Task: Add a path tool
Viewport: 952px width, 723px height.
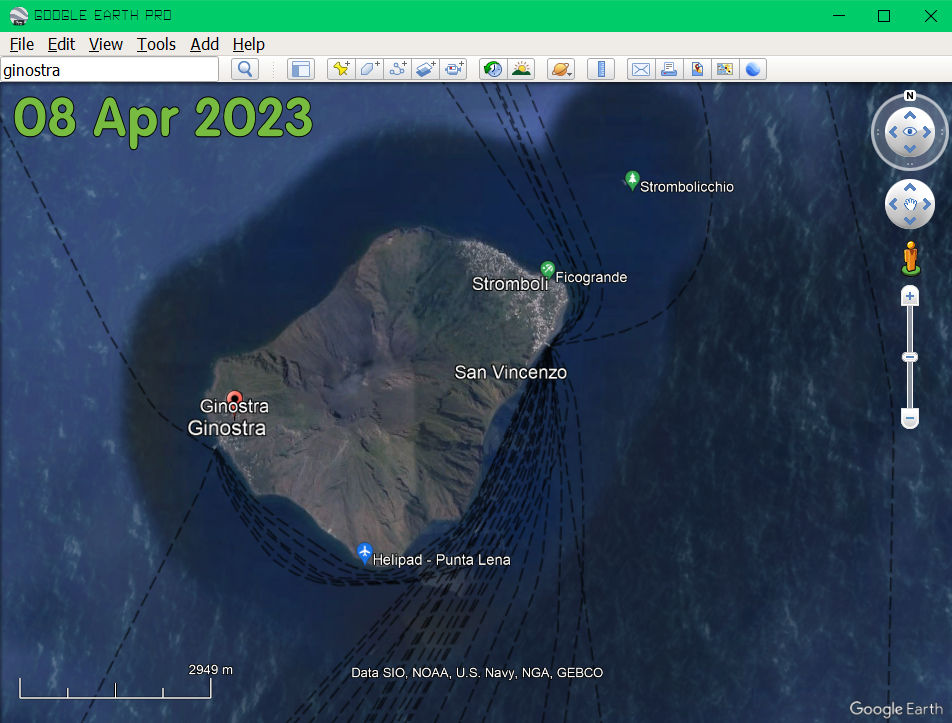Action: click(398, 69)
